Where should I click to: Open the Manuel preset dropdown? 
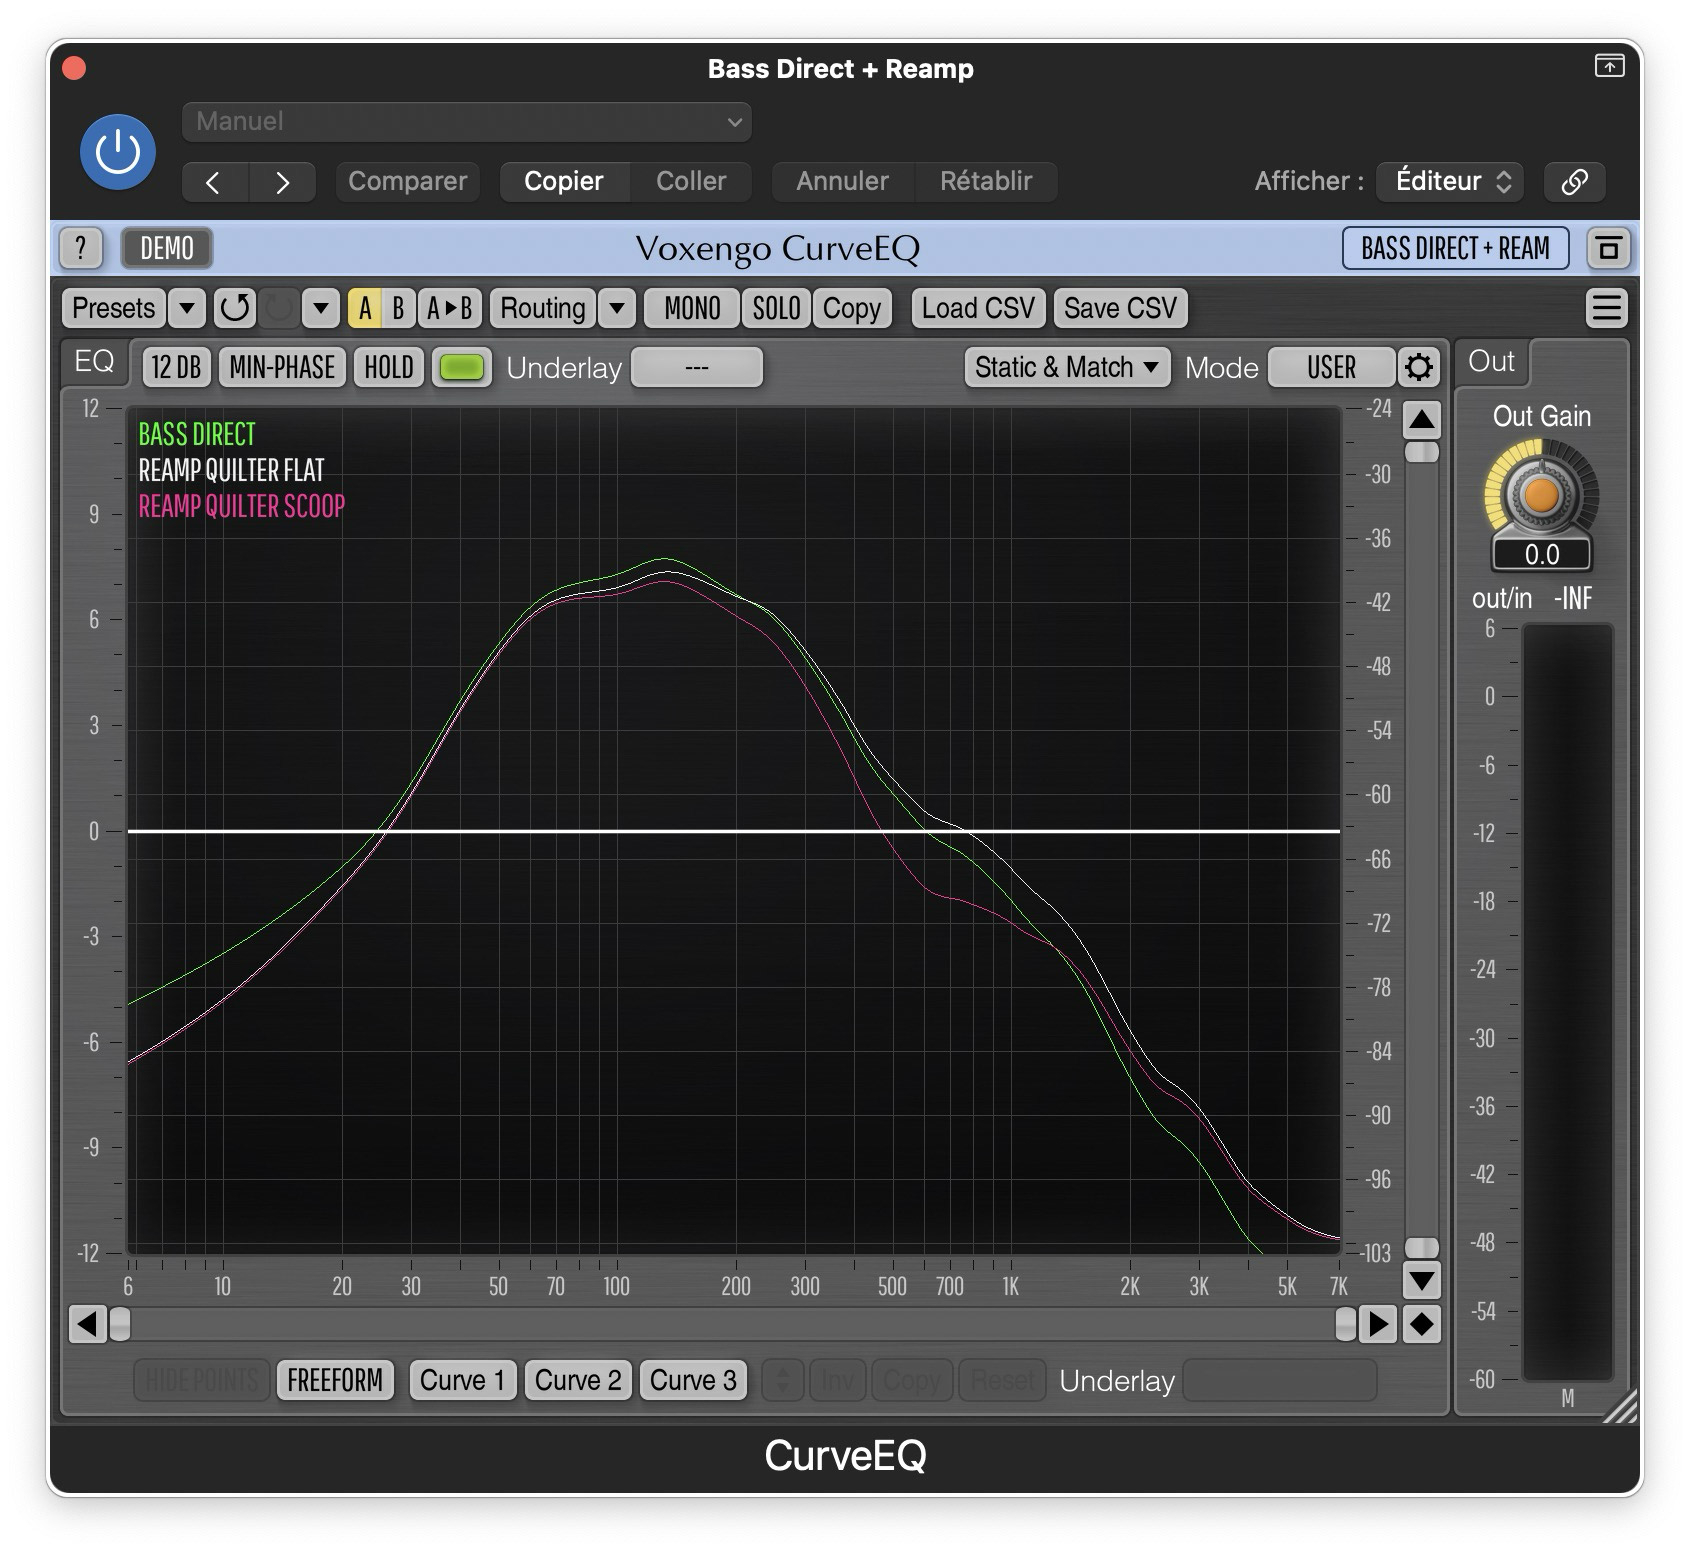tap(466, 122)
